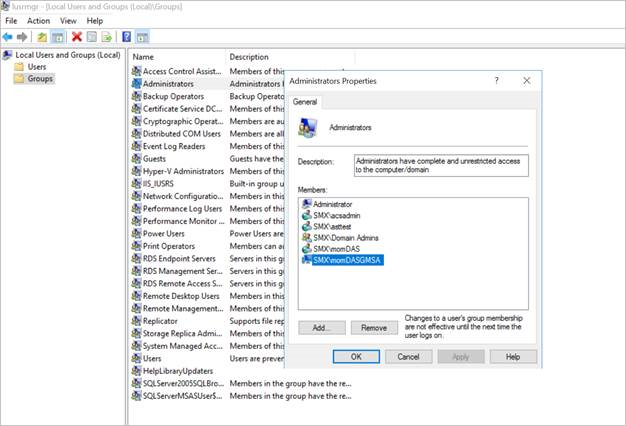This screenshot has height=426, width=626.
Task: Select Access Control Assist... group
Action: pos(182,71)
